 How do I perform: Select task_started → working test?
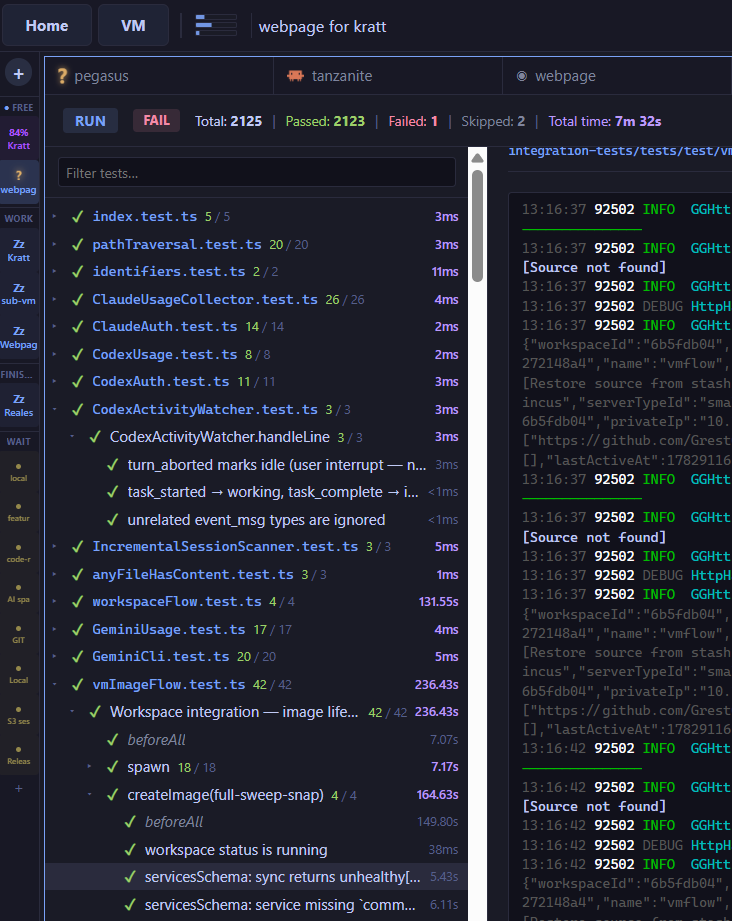[257, 492]
